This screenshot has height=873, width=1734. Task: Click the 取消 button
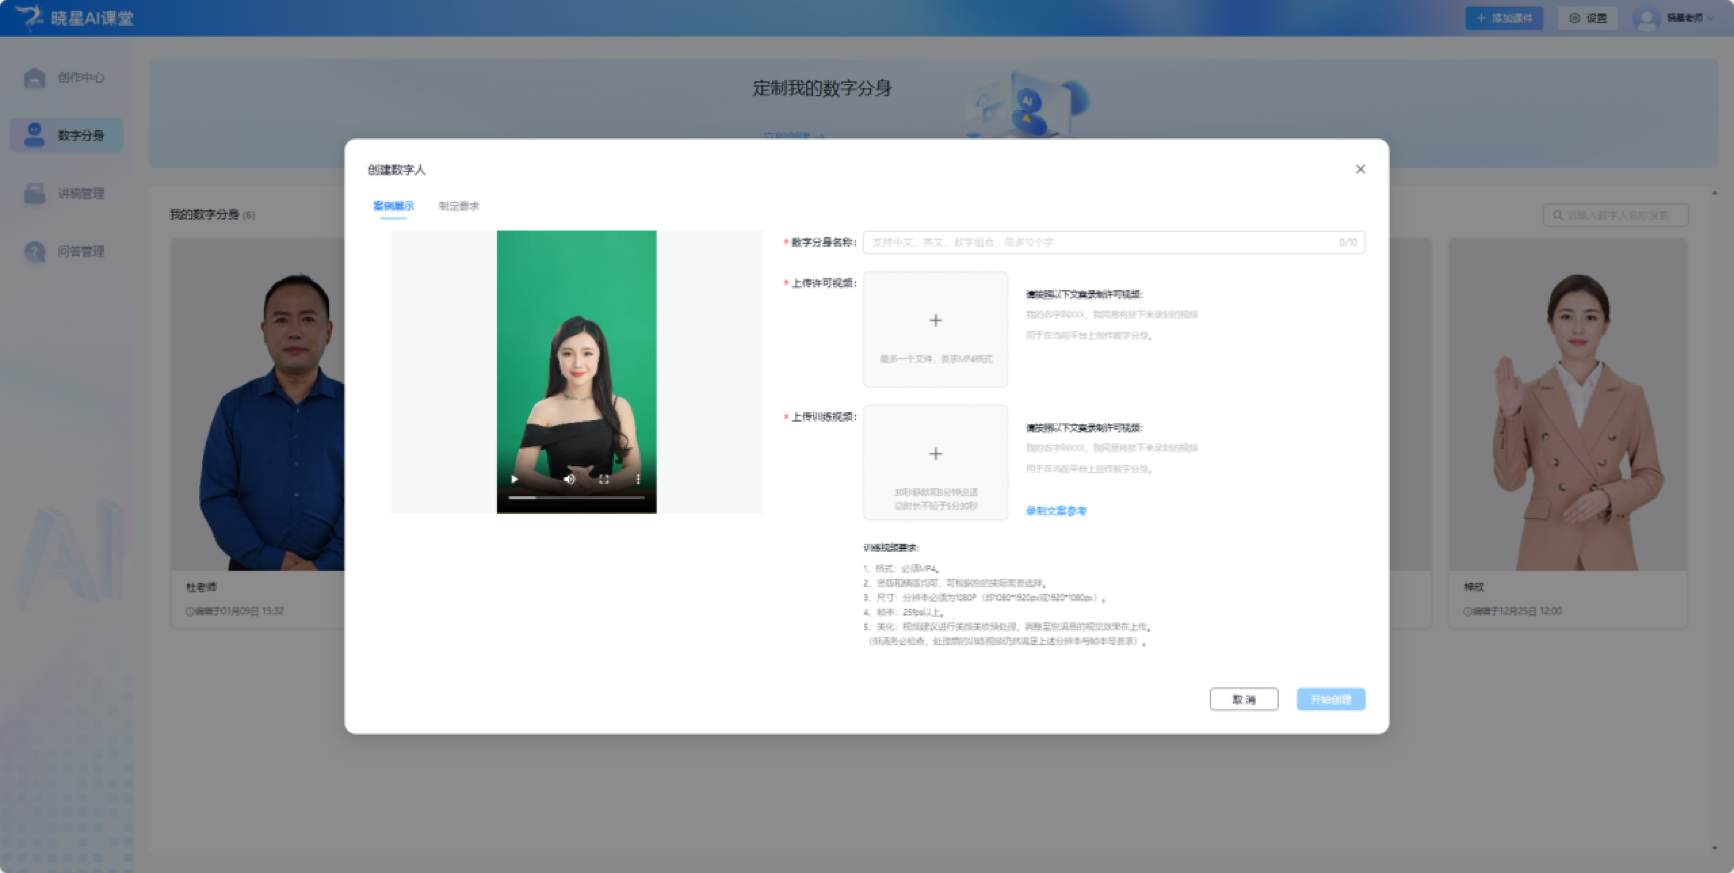pyautogui.click(x=1243, y=700)
